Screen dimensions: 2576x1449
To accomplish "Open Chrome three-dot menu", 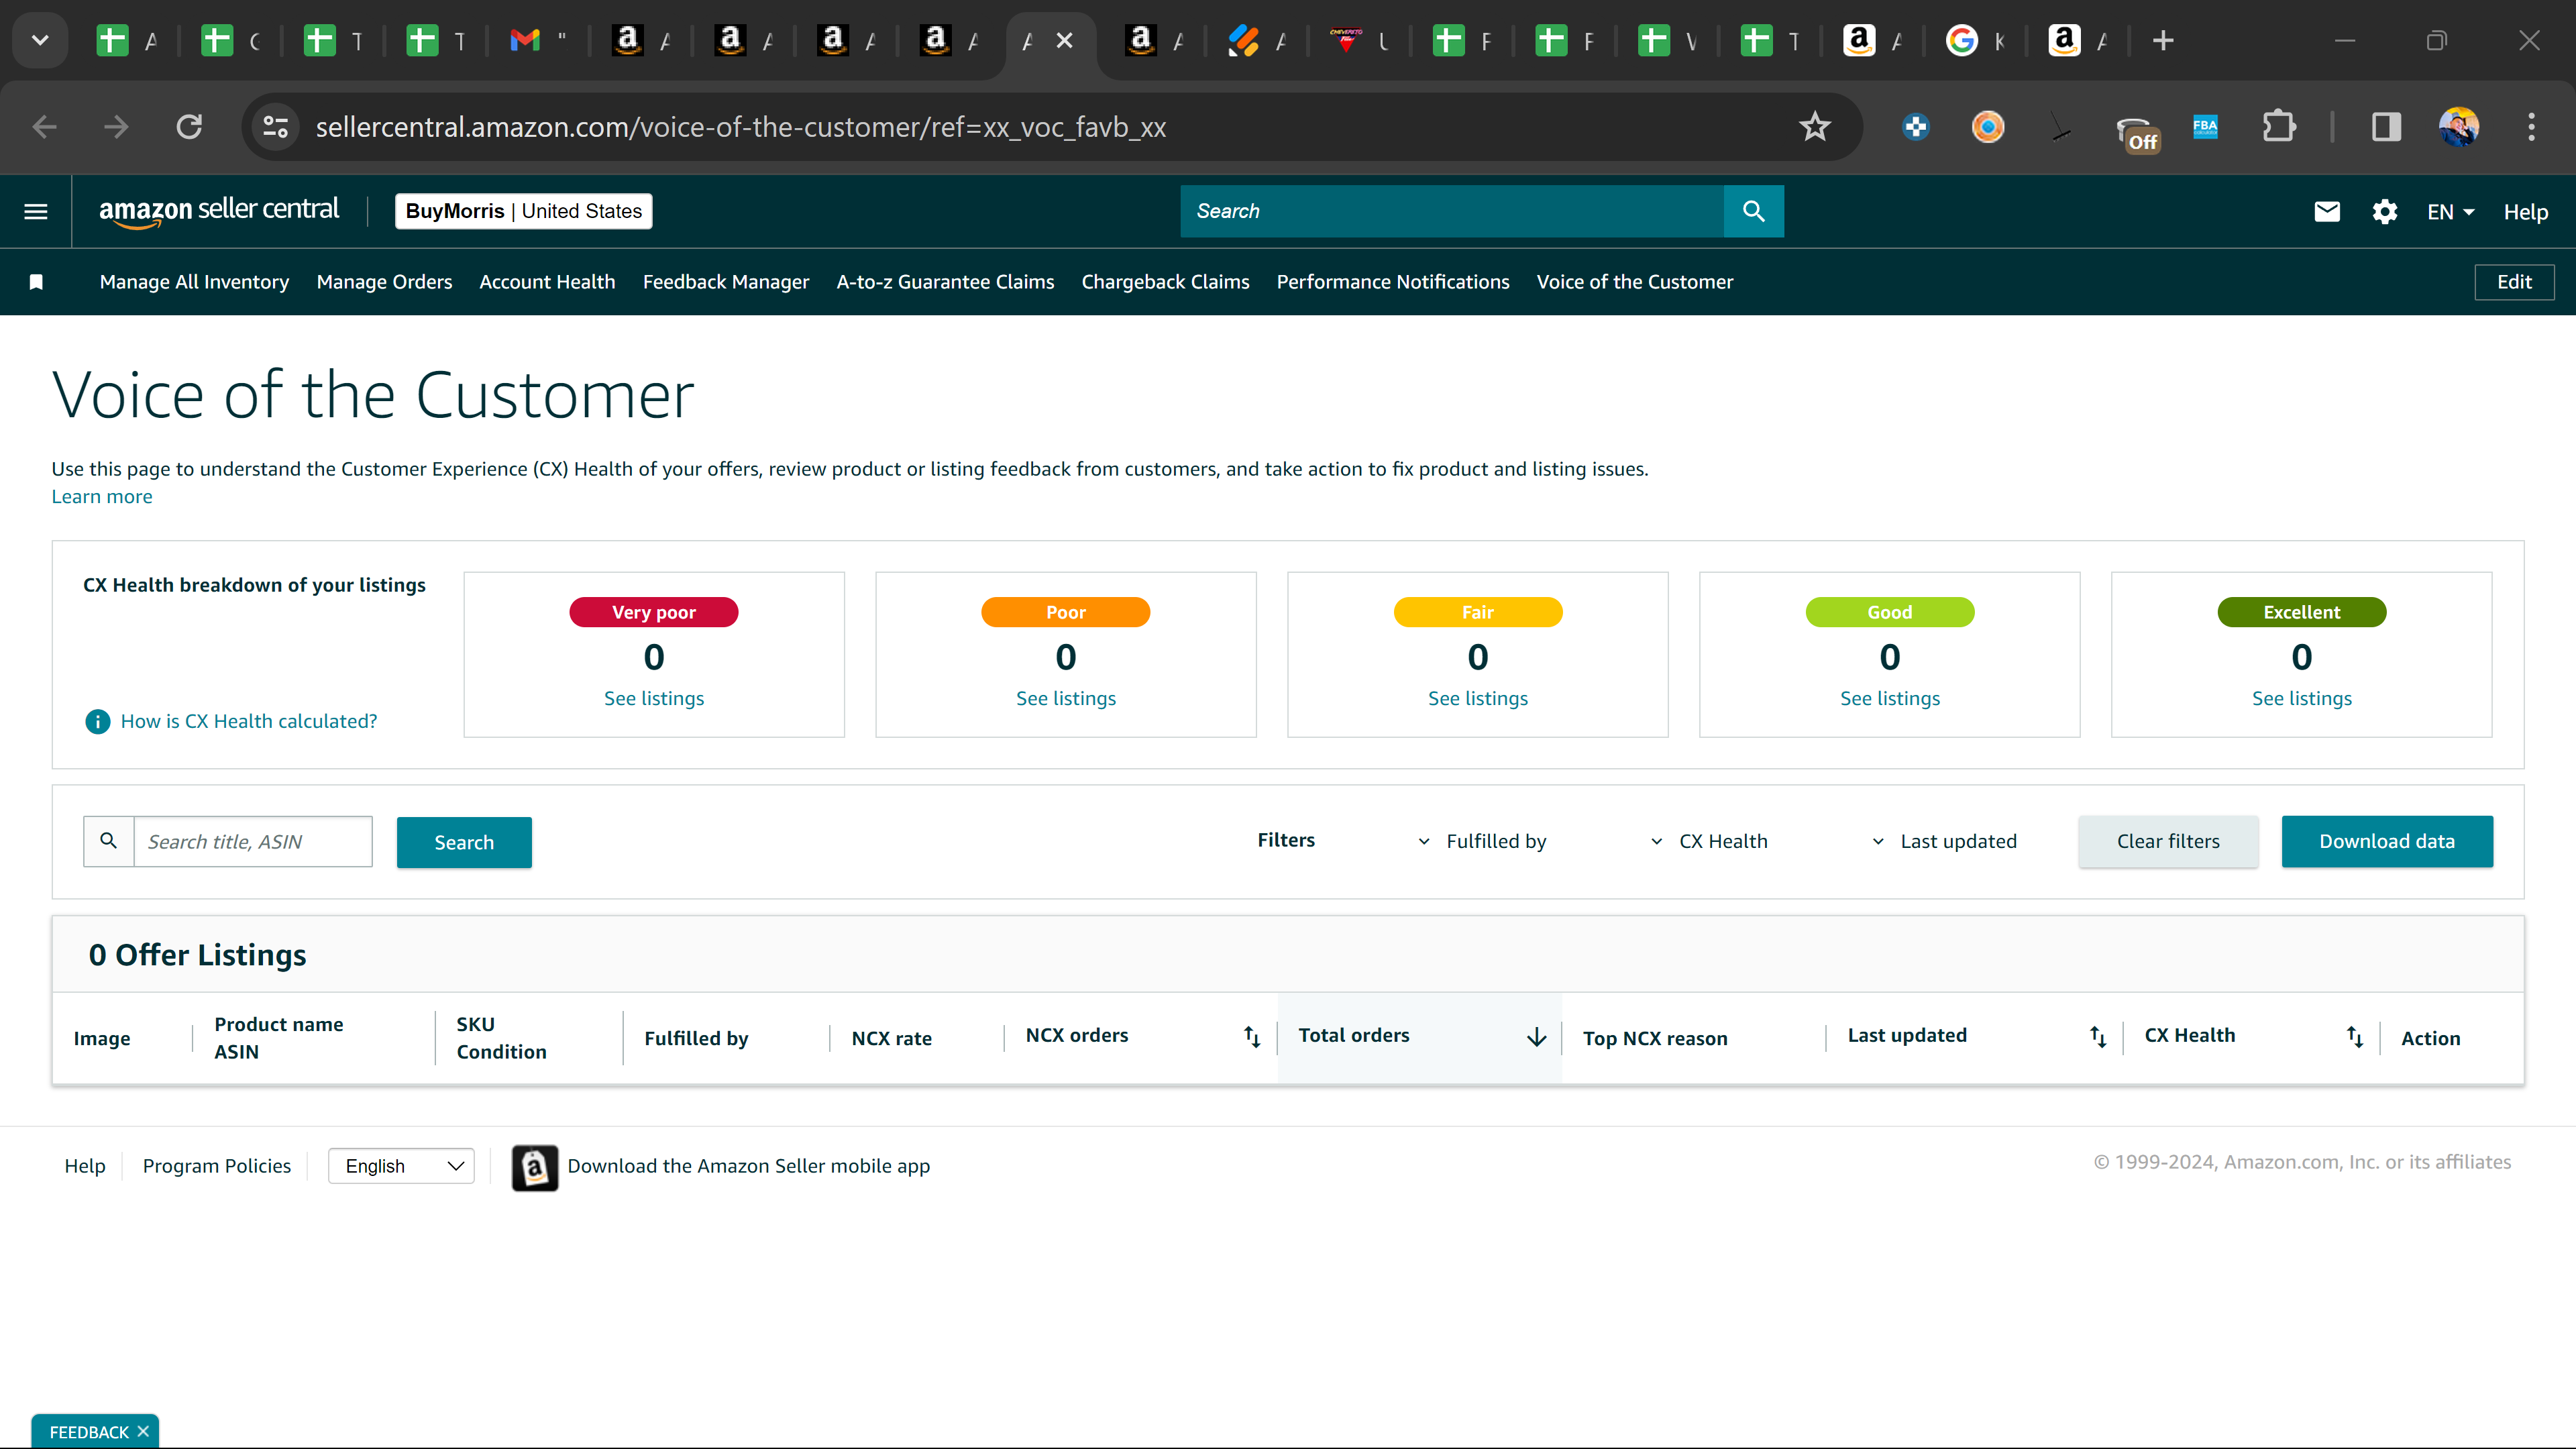I will pos(2532,127).
